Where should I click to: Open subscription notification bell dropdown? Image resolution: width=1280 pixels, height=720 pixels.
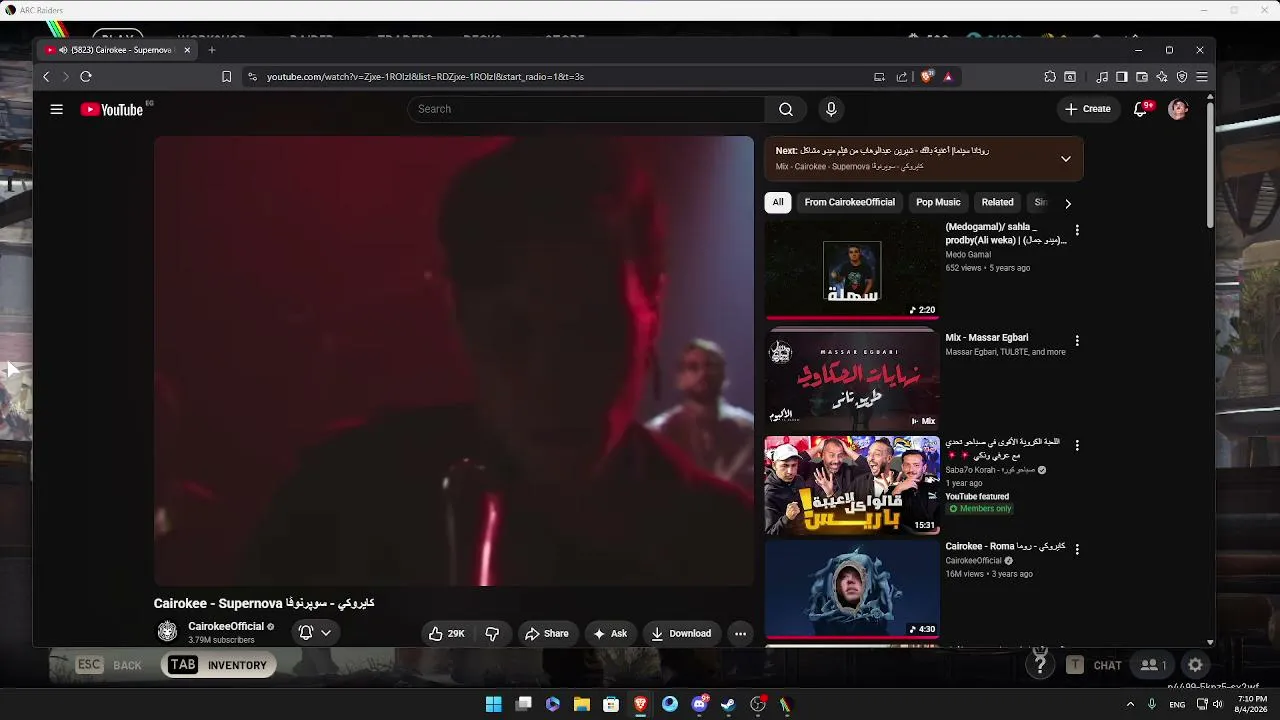click(x=315, y=633)
